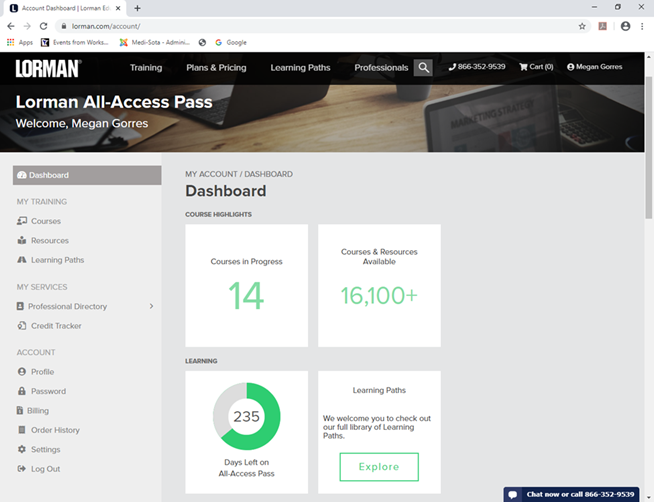654x502 pixels.
Task: Click the shopping cart icon
Action: click(523, 67)
